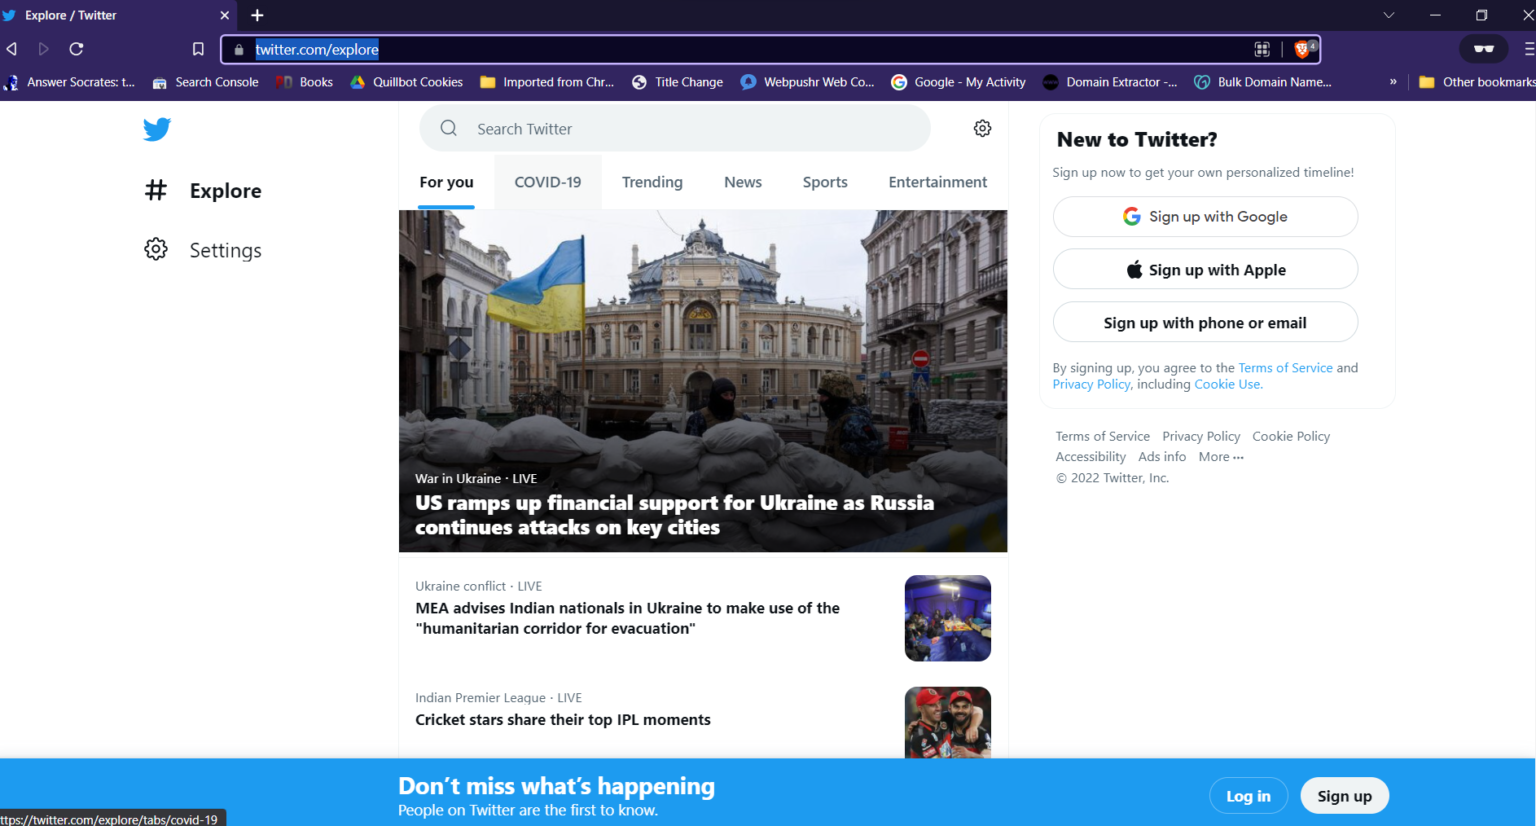The image size is (1536, 826).
Task: Open the Other bookmarks folder
Action: click(x=1477, y=82)
